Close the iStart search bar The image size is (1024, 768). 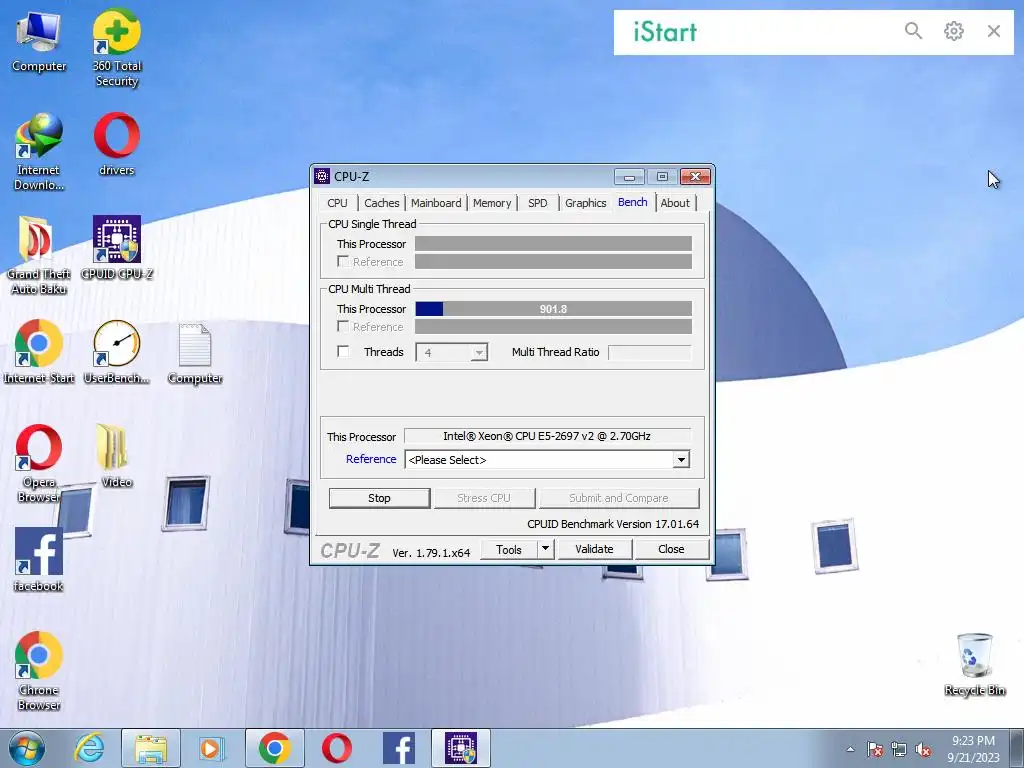994,31
